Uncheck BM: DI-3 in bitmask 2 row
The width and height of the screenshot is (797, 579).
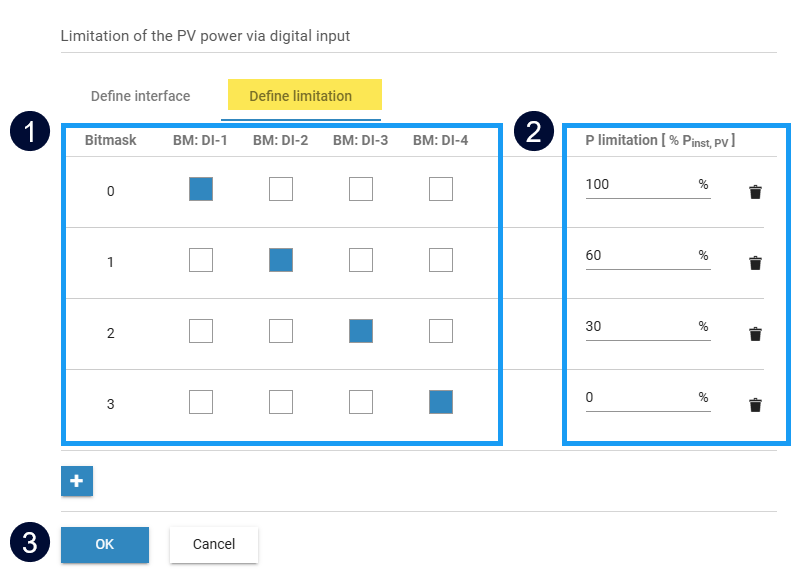point(361,331)
